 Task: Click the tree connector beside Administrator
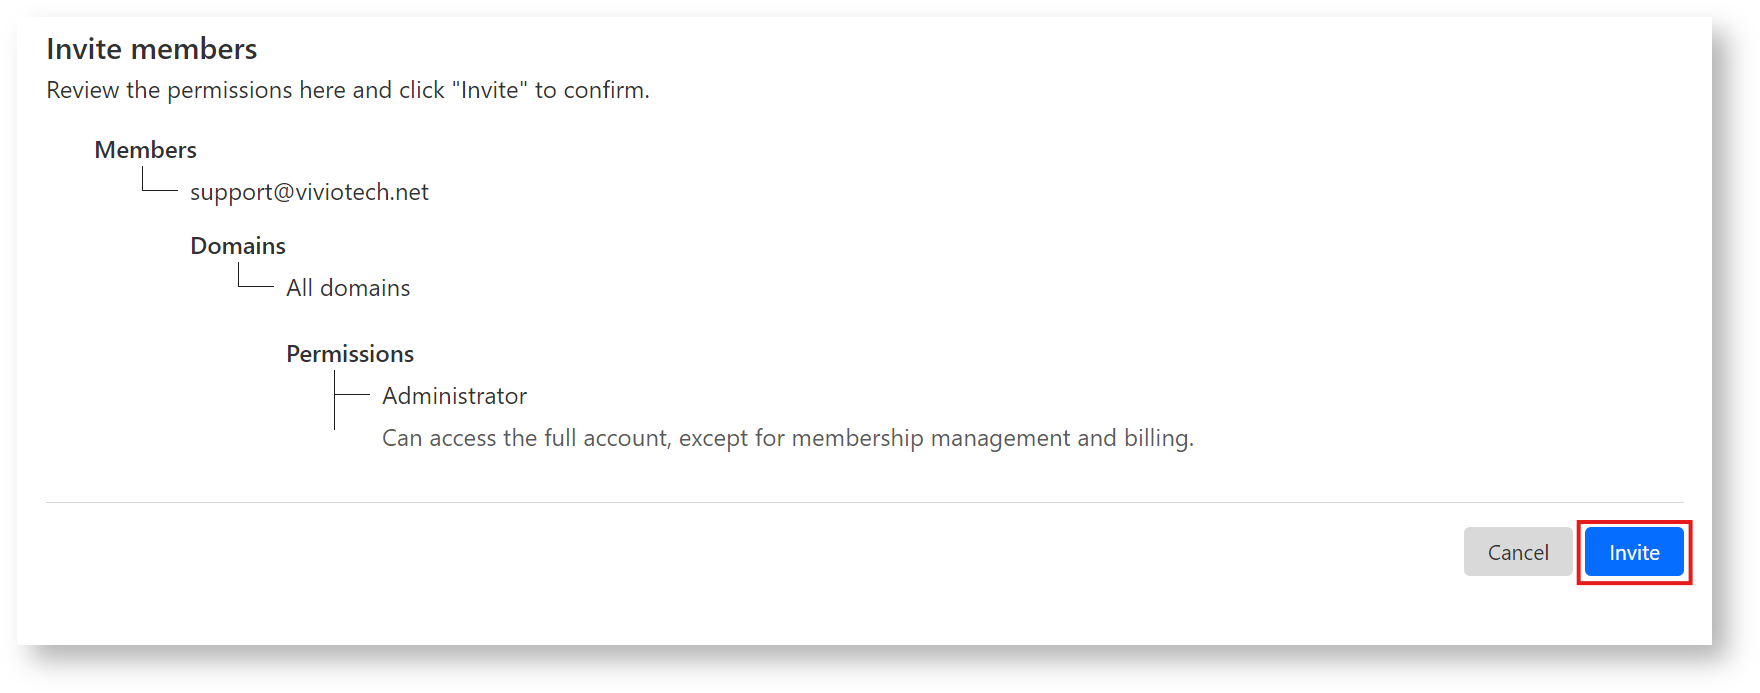350,396
